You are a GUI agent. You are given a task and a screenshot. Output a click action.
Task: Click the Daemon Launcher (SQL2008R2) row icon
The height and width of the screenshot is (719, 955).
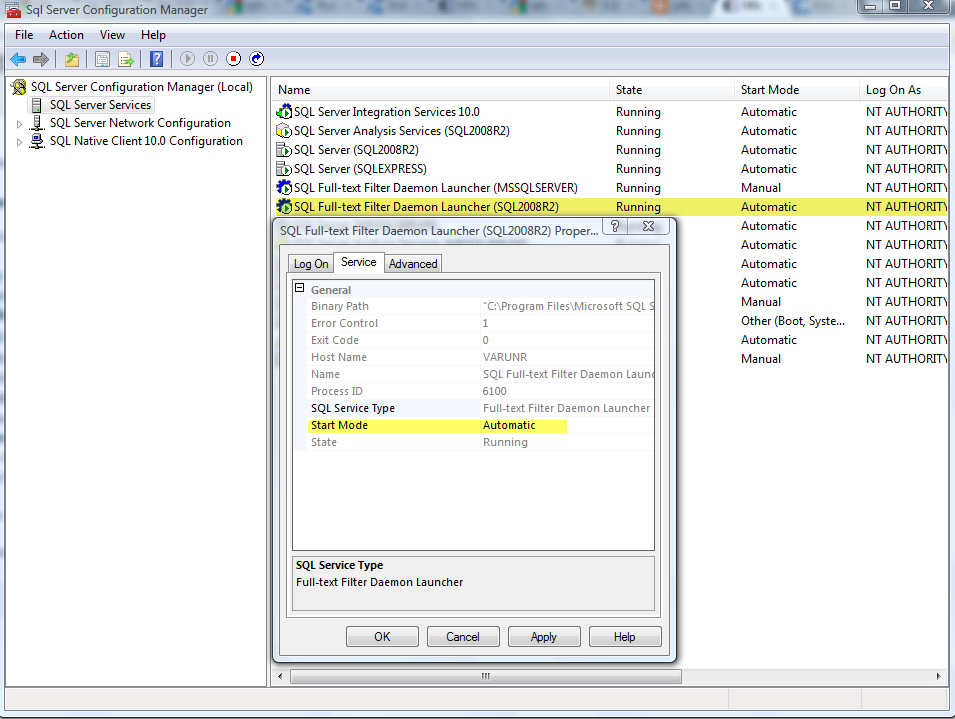[284, 206]
